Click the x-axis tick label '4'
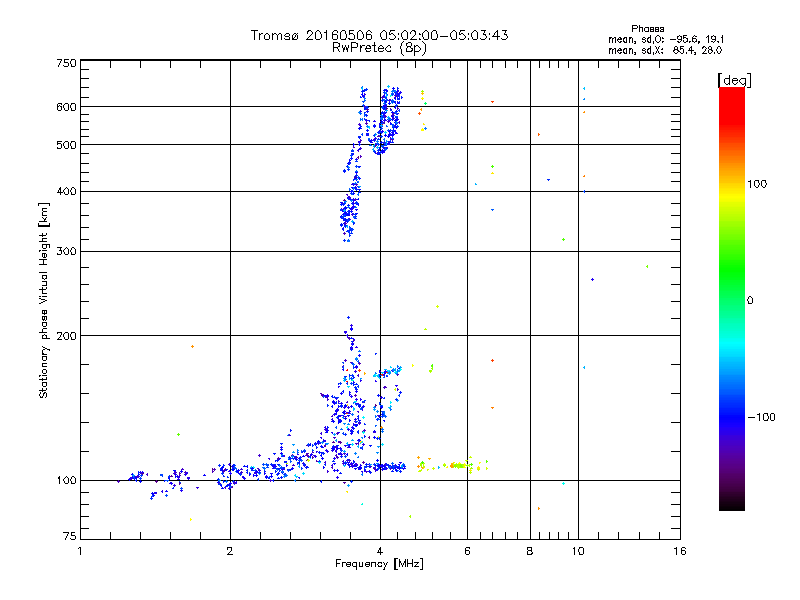The height and width of the screenshot is (600, 800). (x=380, y=551)
